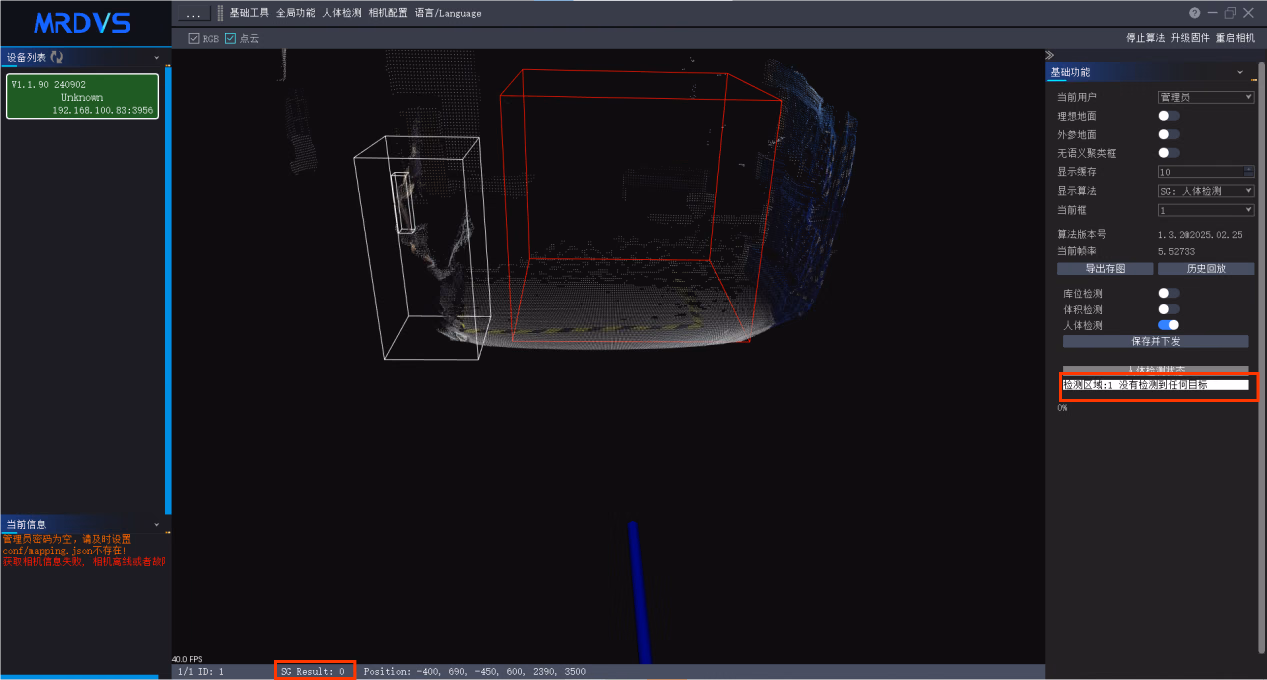Open the 相机配置 menu
Screen dimensions: 1267x680
(387, 14)
